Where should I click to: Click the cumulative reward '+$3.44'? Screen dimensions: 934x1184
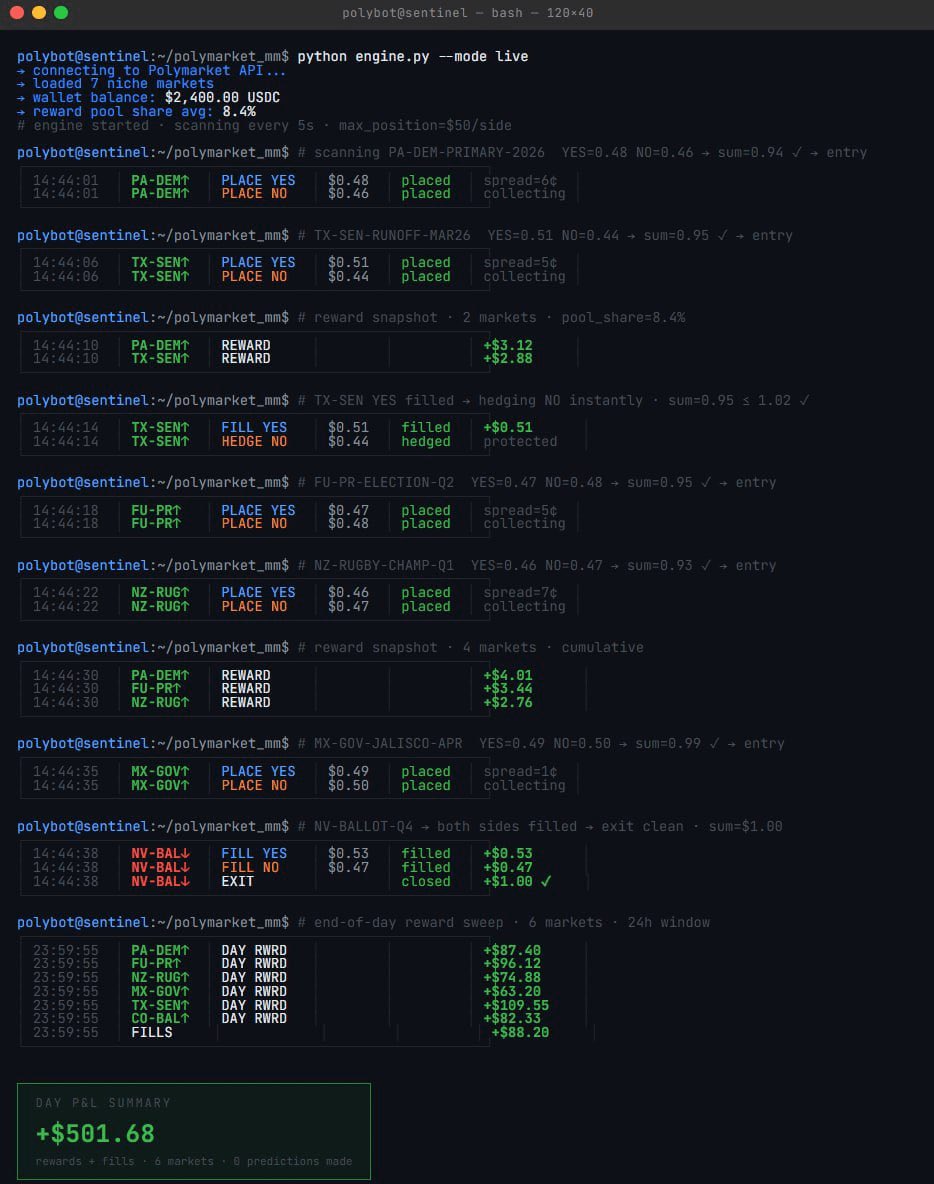click(x=508, y=689)
